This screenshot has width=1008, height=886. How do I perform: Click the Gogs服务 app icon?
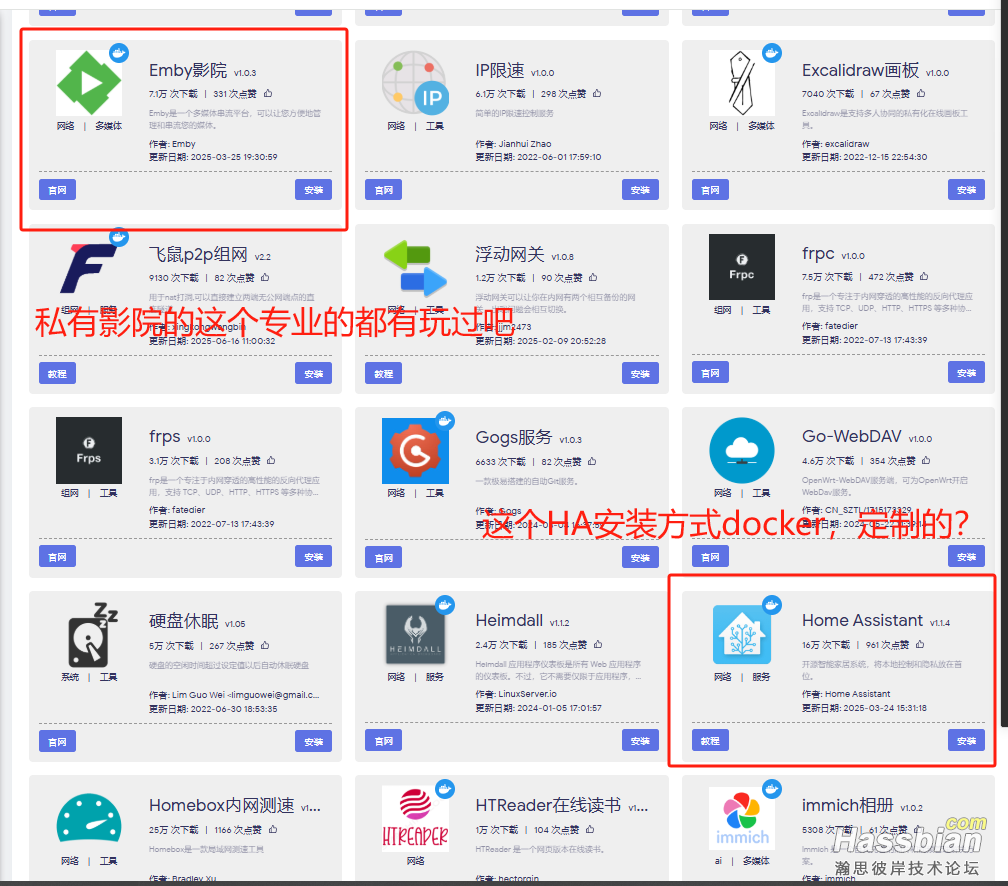pos(415,450)
